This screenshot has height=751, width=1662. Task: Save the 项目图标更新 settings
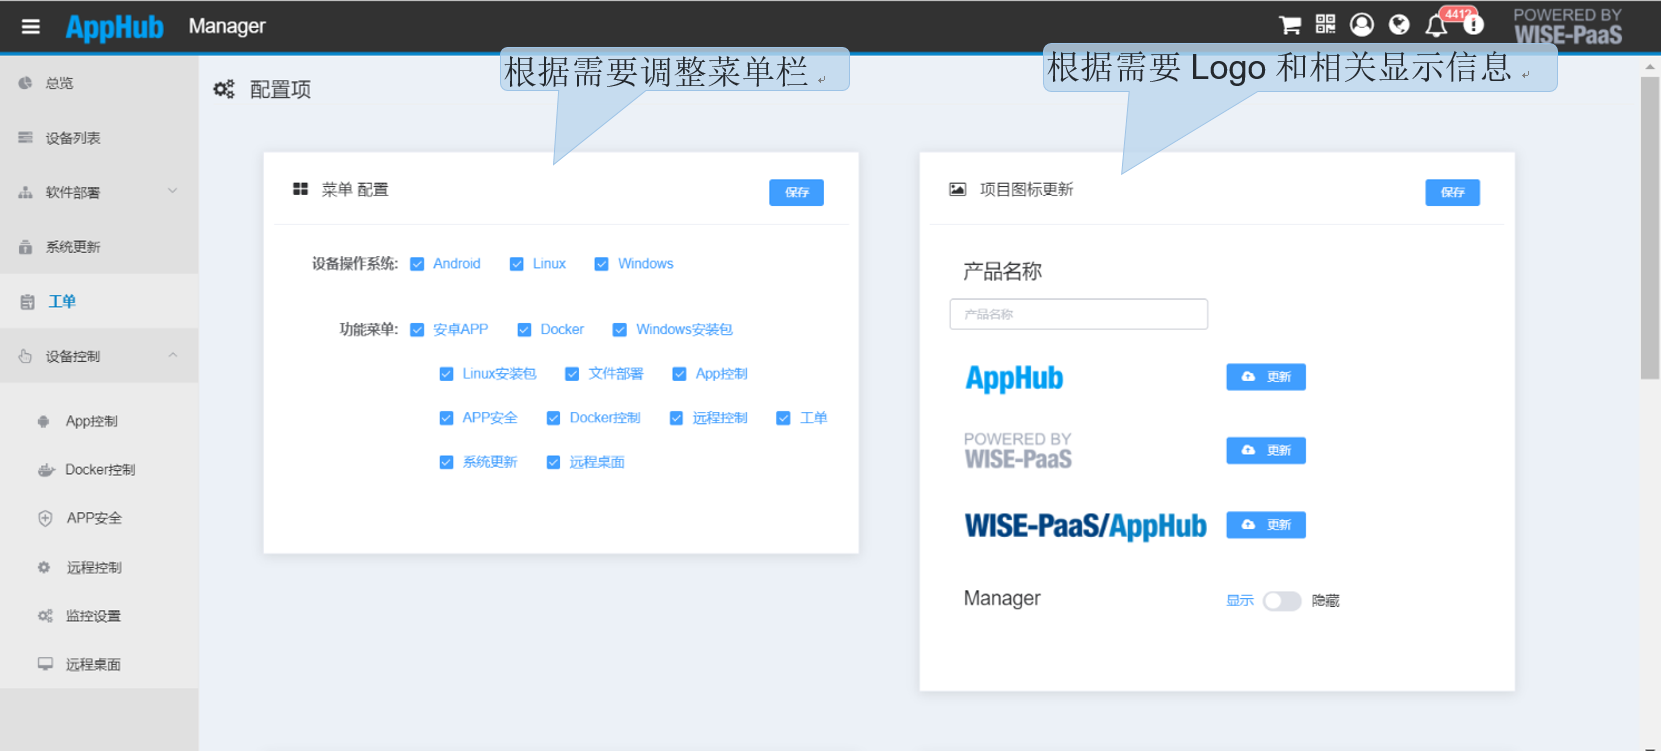(1452, 192)
